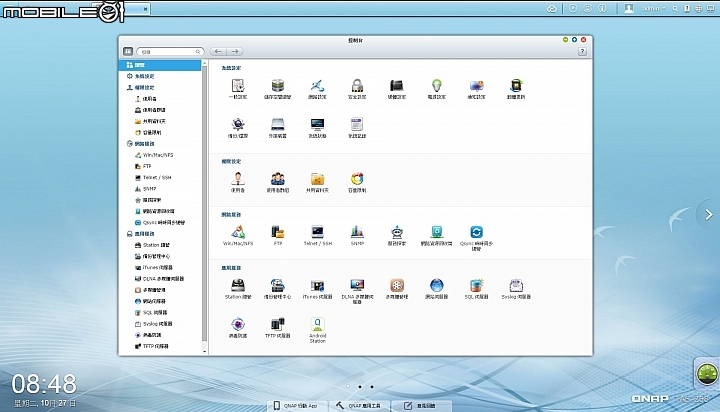Open the Hardware settings icon
Screen dimensions: 720x412
[x=397, y=86]
